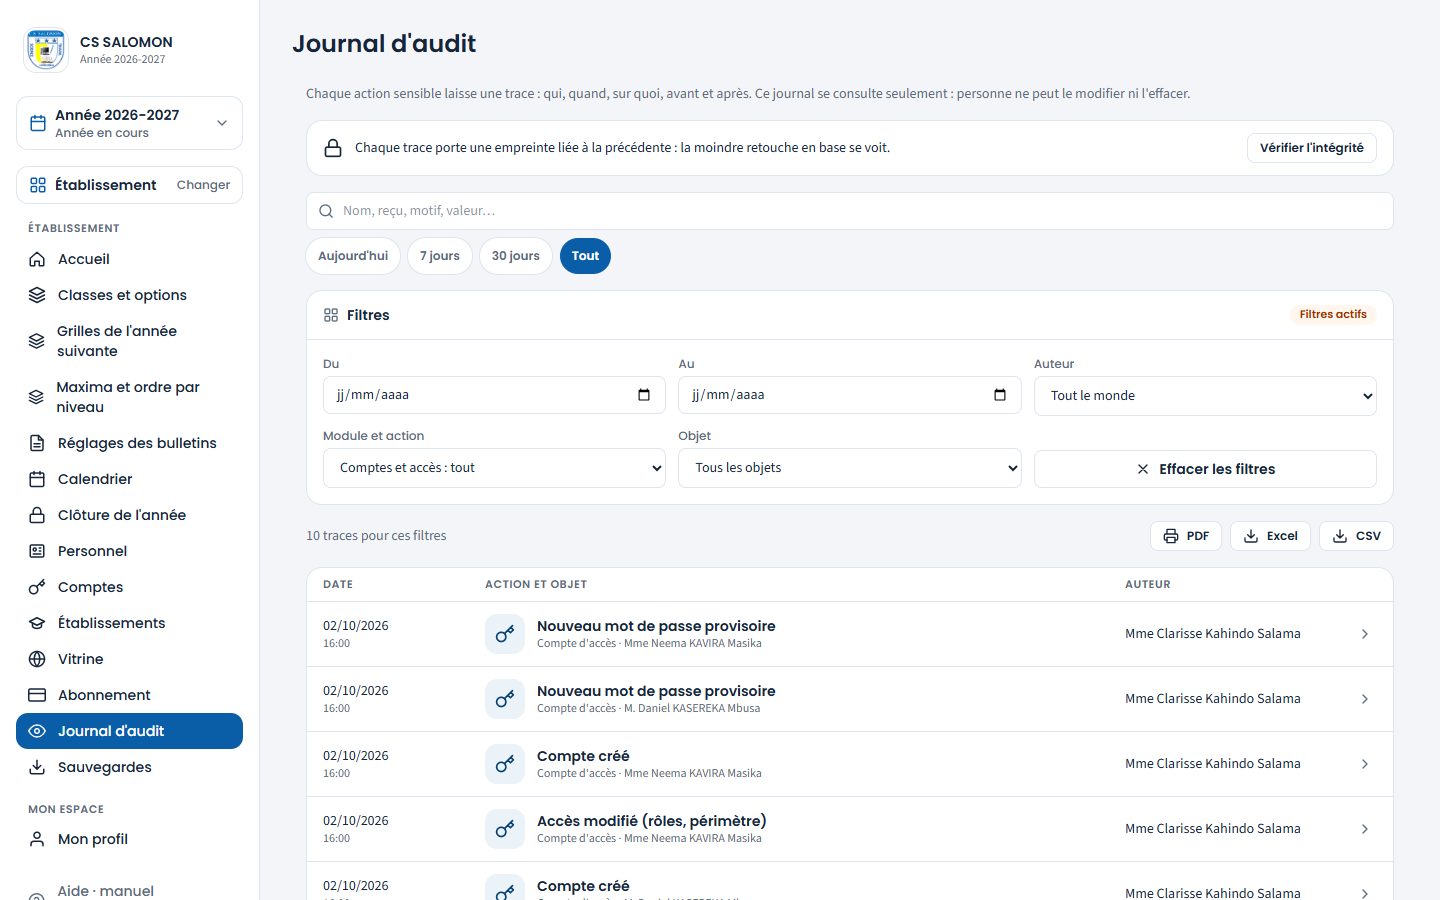The width and height of the screenshot is (1440, 900).
Task: Open the Auteur dropdown
Action: (1205, 396)
